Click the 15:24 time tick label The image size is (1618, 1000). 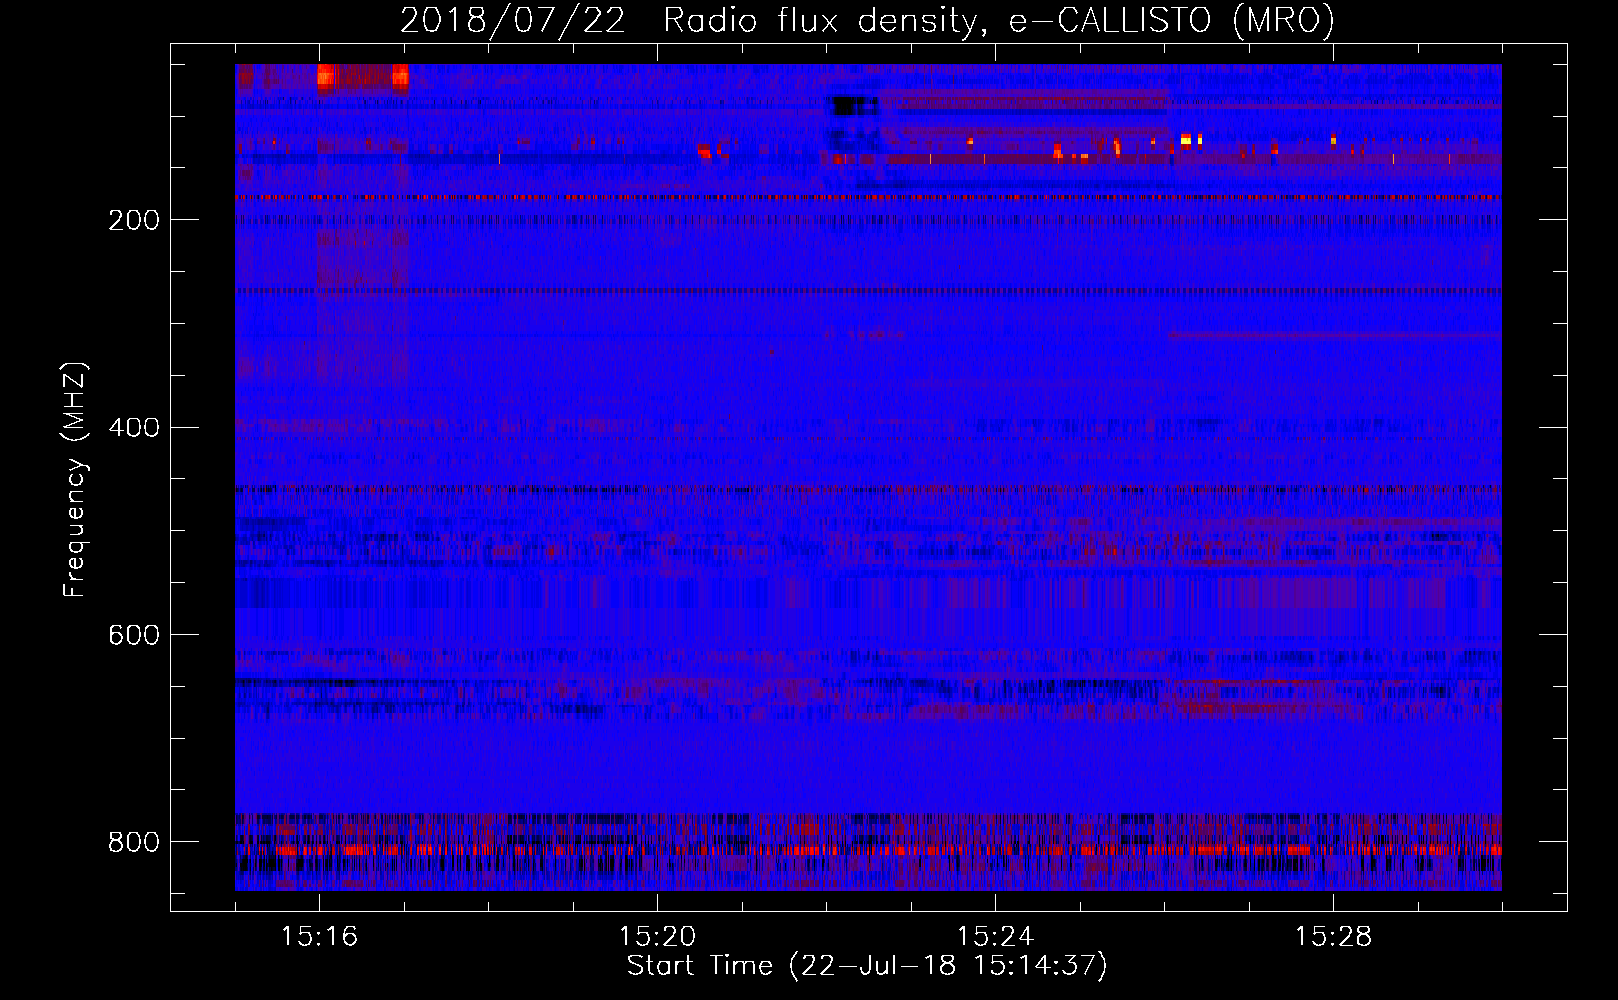coord(995,937)
